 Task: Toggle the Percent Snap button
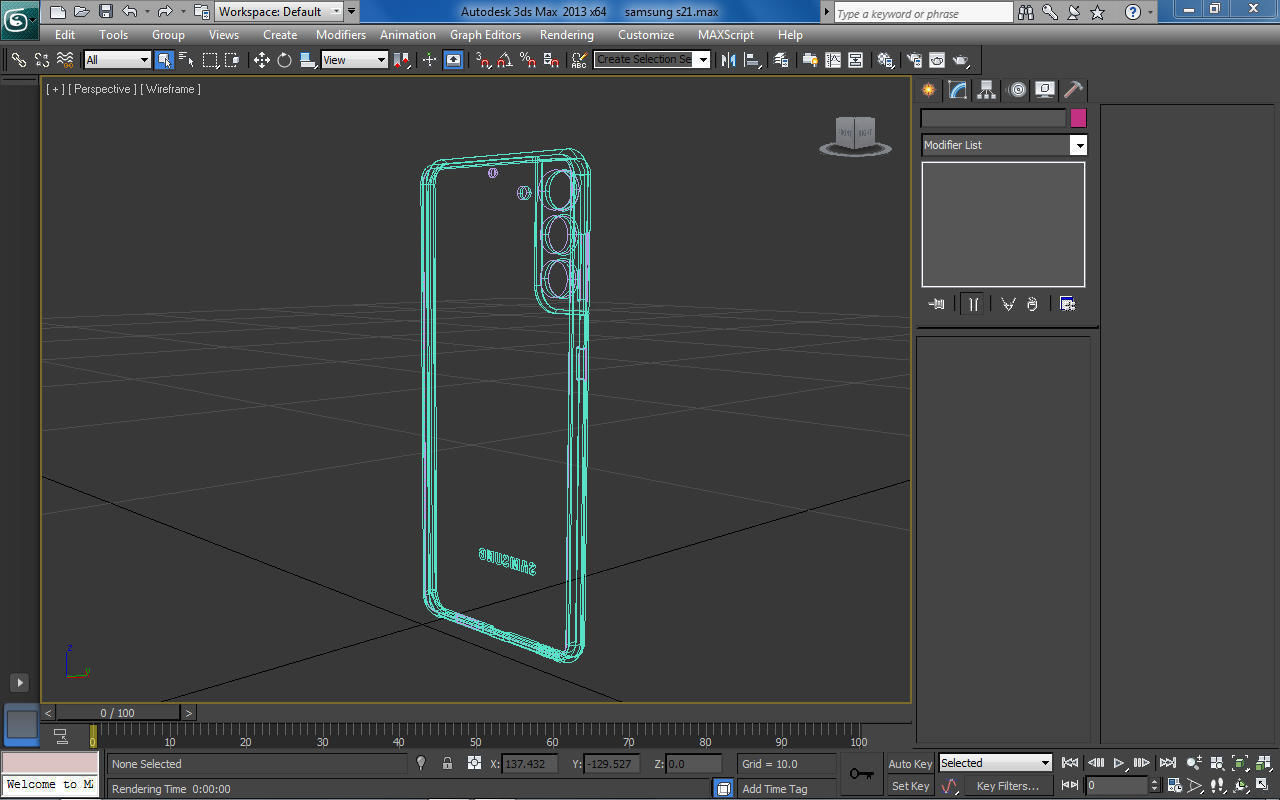point(529,60)
